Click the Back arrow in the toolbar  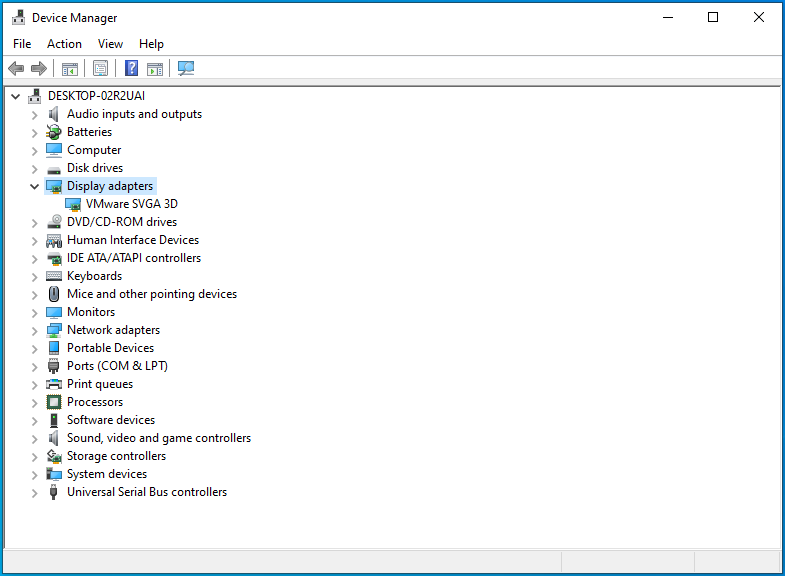click(x=16, y=68)
